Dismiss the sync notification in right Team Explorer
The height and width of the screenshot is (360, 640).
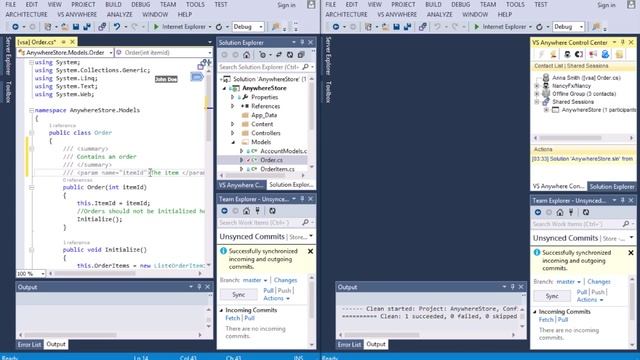coord(631,253)
